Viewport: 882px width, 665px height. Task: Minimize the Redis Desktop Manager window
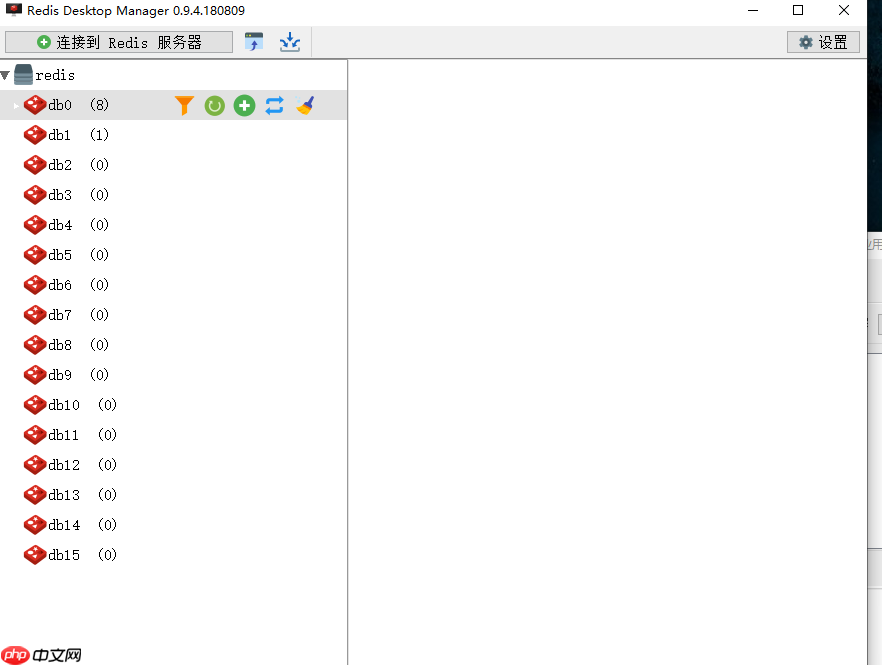click(x=753, y=10)
